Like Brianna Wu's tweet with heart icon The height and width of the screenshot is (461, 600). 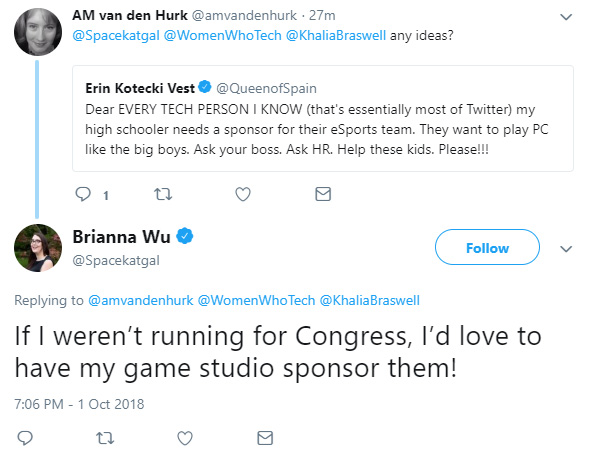185,438
